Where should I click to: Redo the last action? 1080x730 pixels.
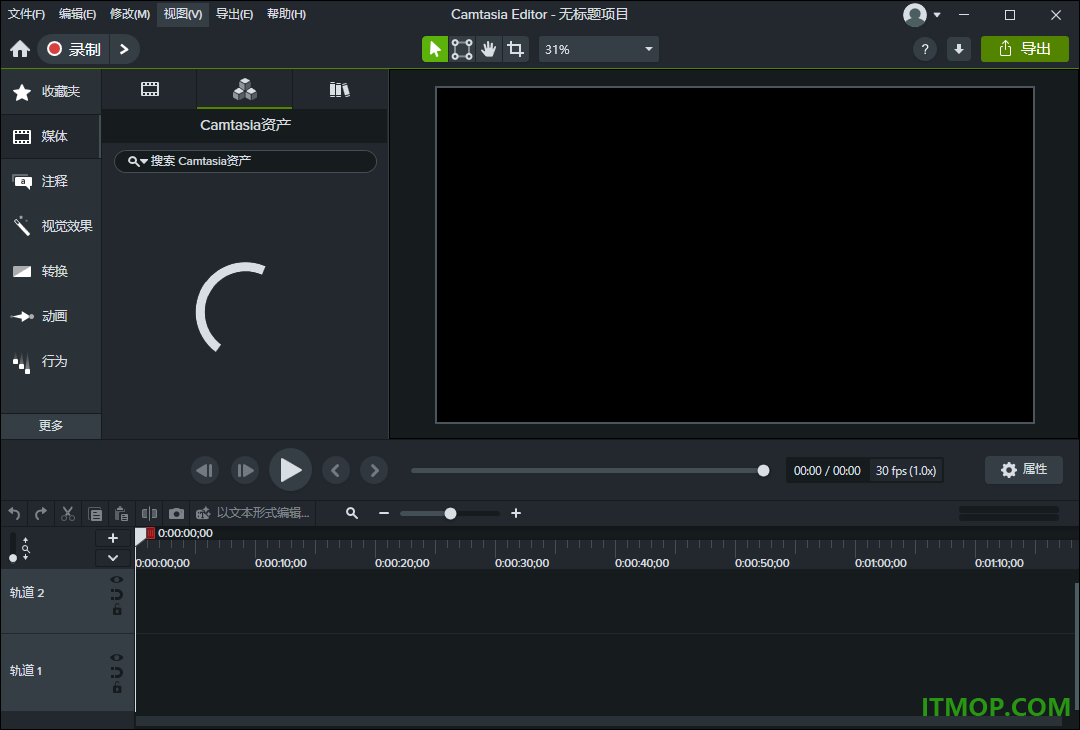[41, 514]
